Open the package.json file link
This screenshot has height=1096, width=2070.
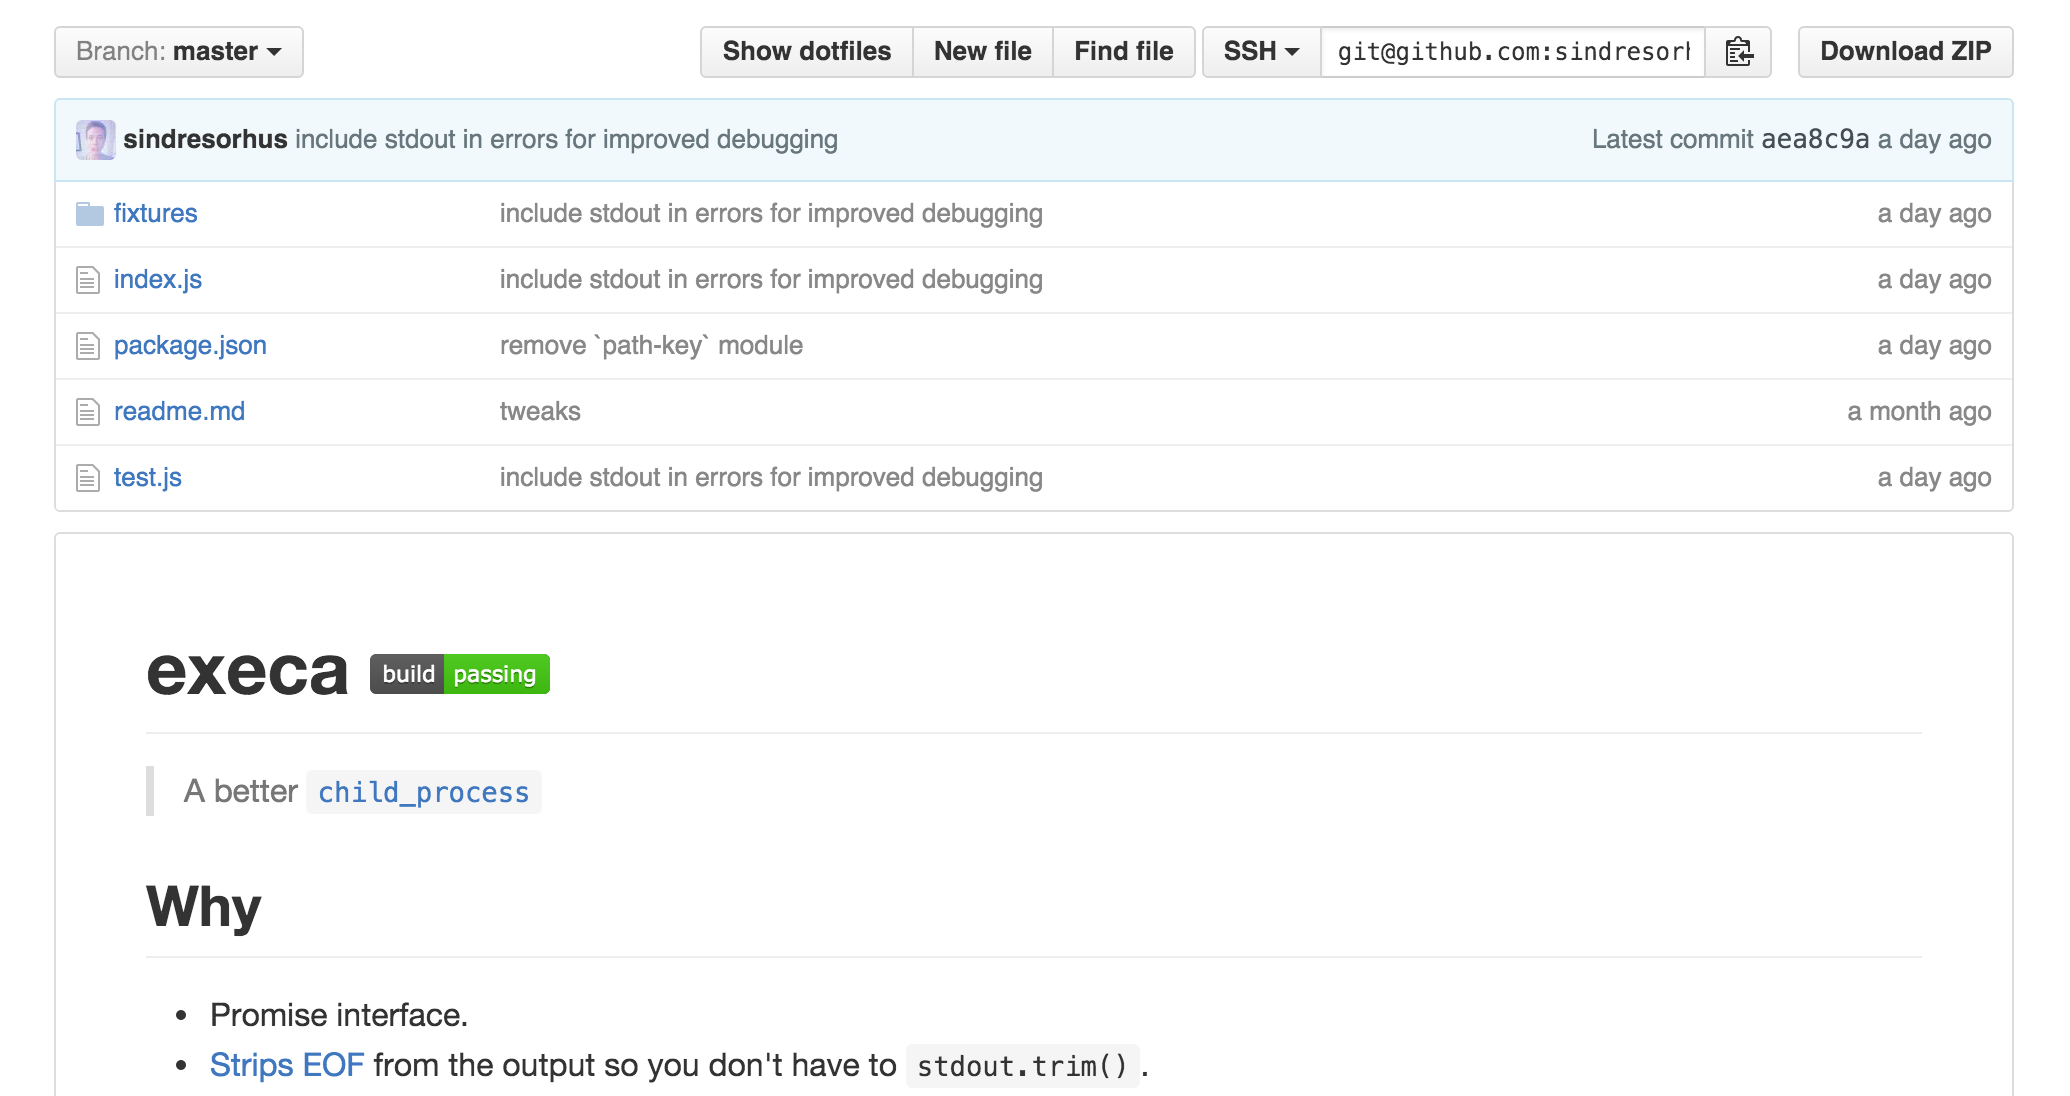190,346
